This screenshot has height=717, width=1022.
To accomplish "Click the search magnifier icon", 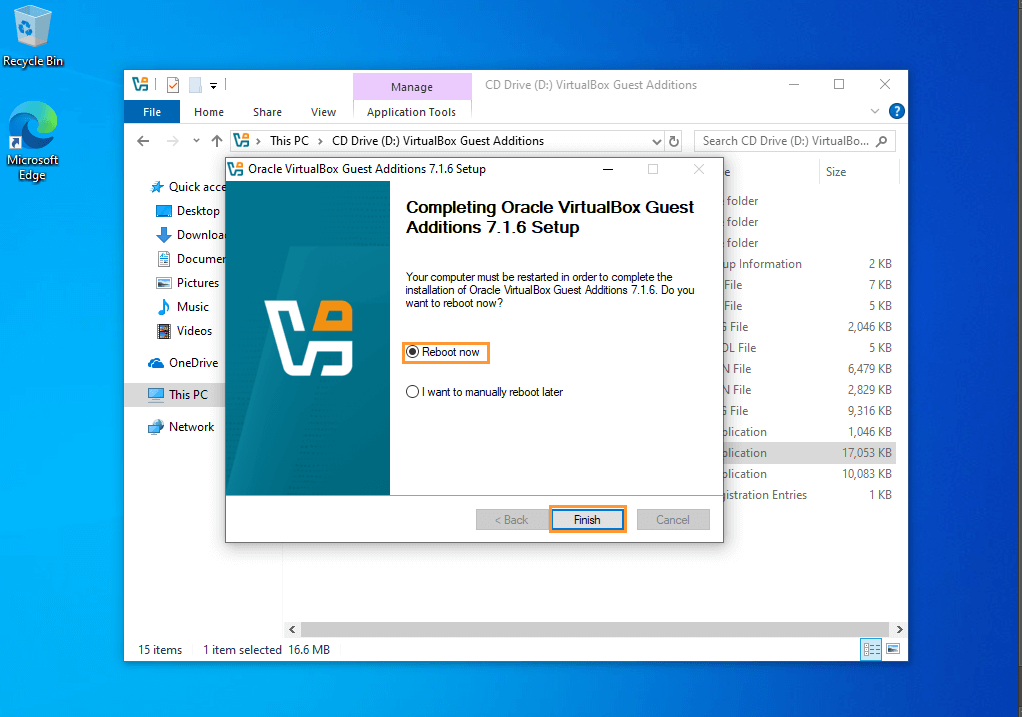I will click(x=882, y=141).
